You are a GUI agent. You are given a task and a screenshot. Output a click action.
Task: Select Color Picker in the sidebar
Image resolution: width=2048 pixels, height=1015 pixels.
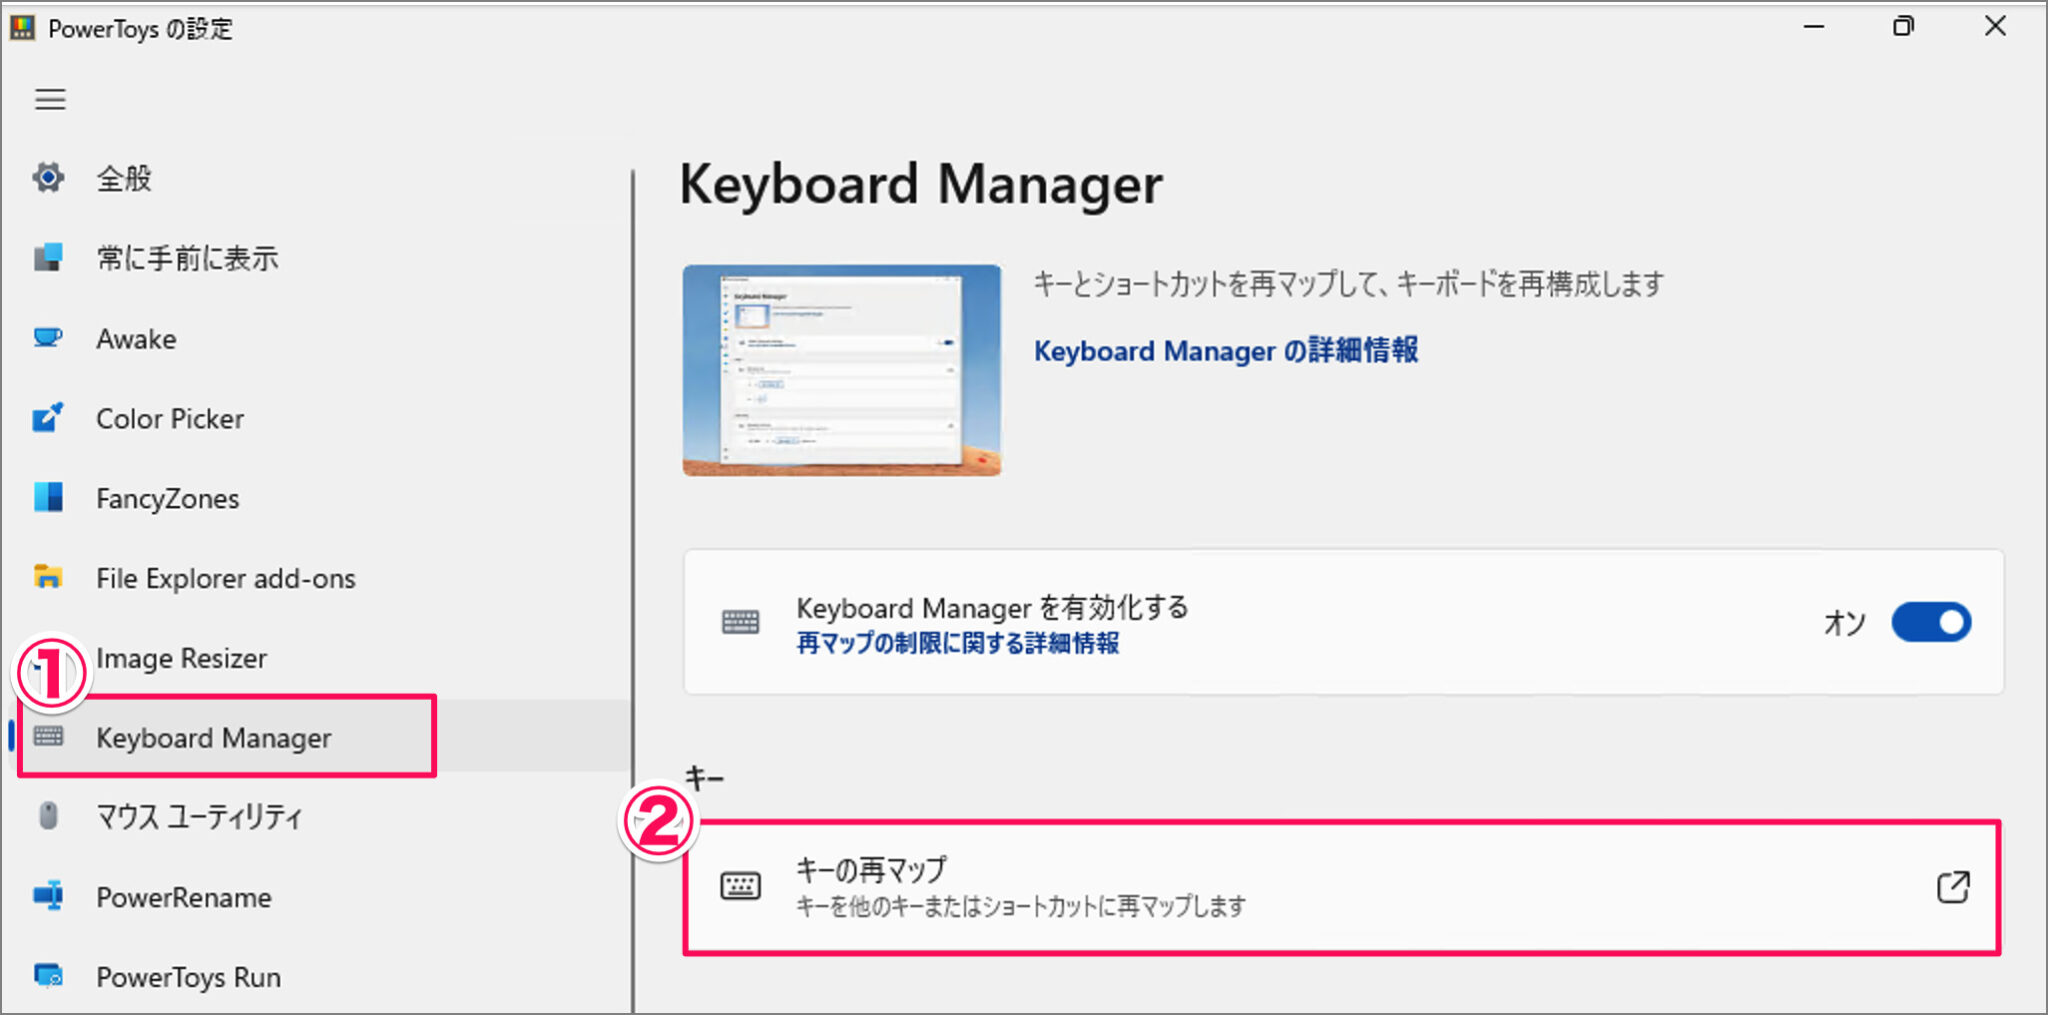170,418
